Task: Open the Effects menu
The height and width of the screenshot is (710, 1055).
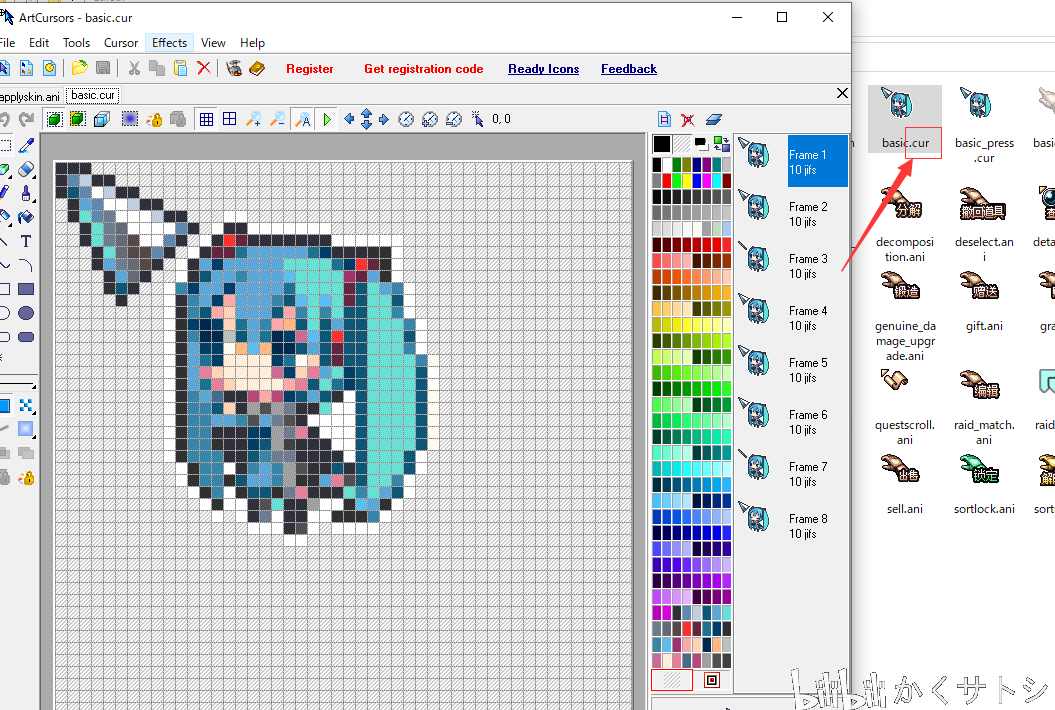Action: point(170,42)
